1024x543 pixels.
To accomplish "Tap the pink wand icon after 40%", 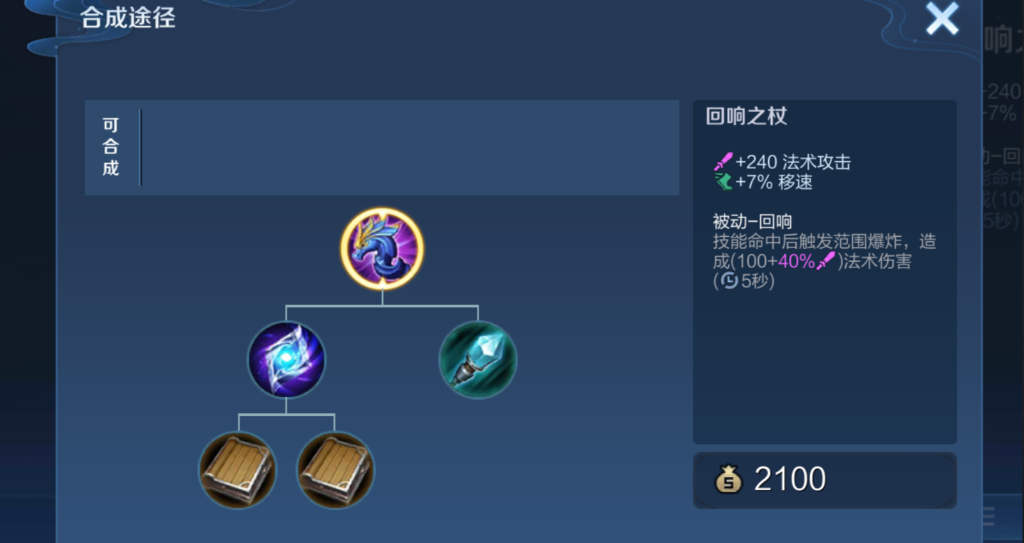I will (x=826, y=261).
